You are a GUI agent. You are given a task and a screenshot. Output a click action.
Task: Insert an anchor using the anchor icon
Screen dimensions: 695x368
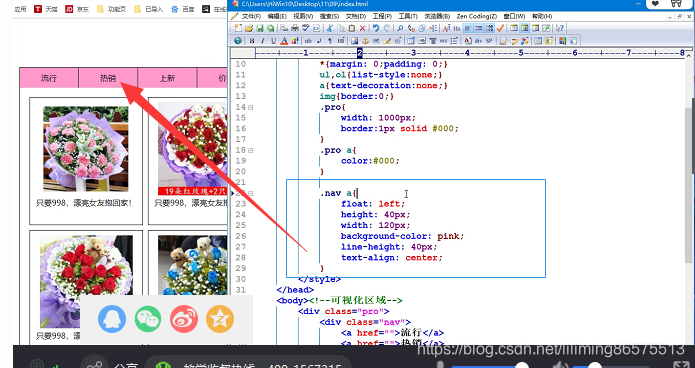pos(365,41)
